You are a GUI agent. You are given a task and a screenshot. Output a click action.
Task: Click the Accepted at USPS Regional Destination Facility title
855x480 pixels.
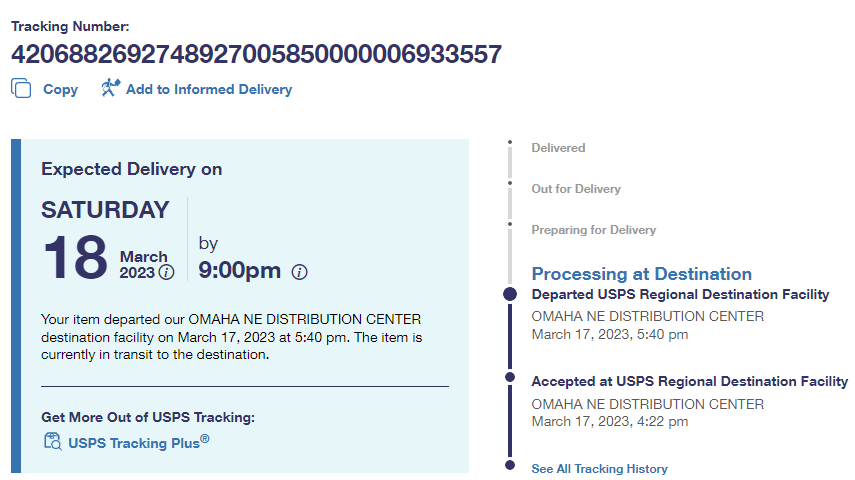(x=689, y=381)
